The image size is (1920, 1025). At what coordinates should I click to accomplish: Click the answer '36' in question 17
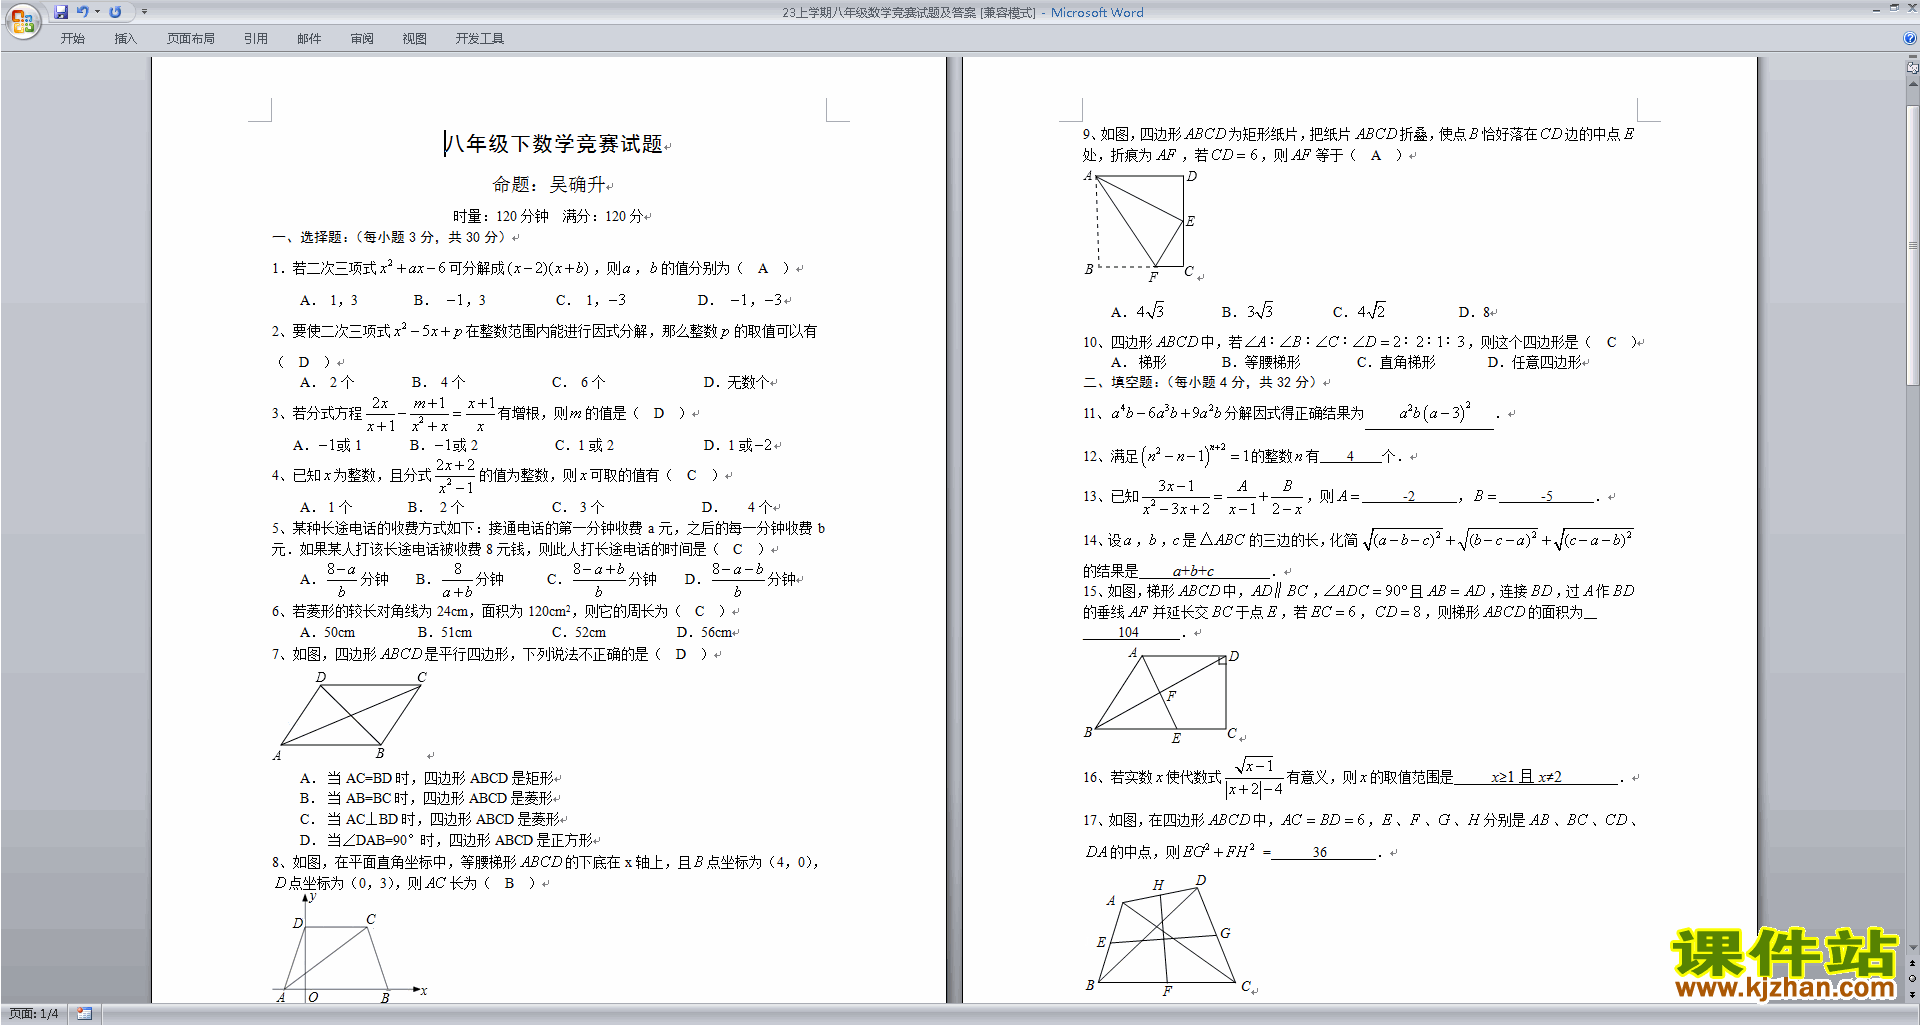pos(1320,853)
